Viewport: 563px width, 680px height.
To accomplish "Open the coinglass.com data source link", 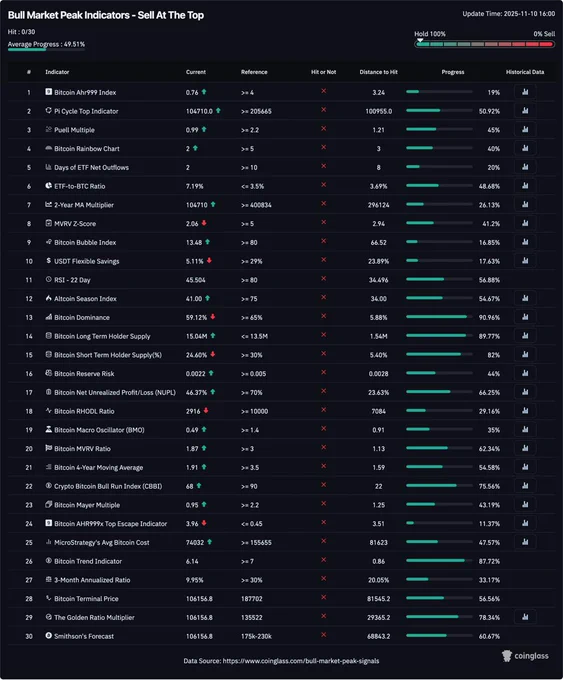I will (301, 661).
